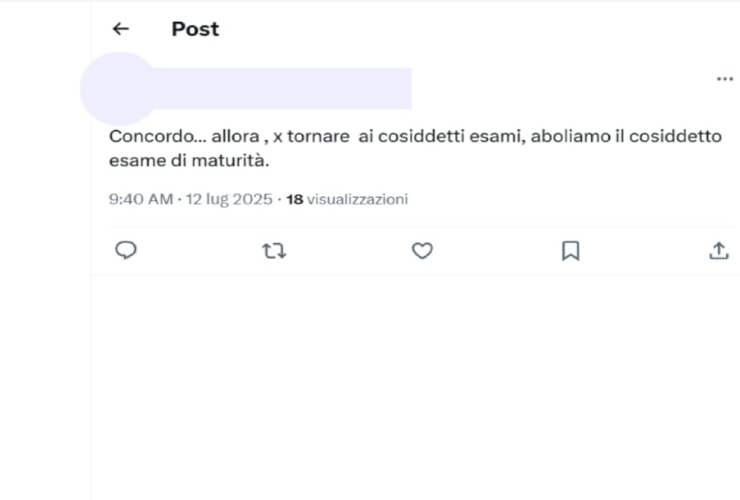The height and width of the screenshot is (500, 740).
Task: Go back using the left arrow
Action: [x=120, y=29]
